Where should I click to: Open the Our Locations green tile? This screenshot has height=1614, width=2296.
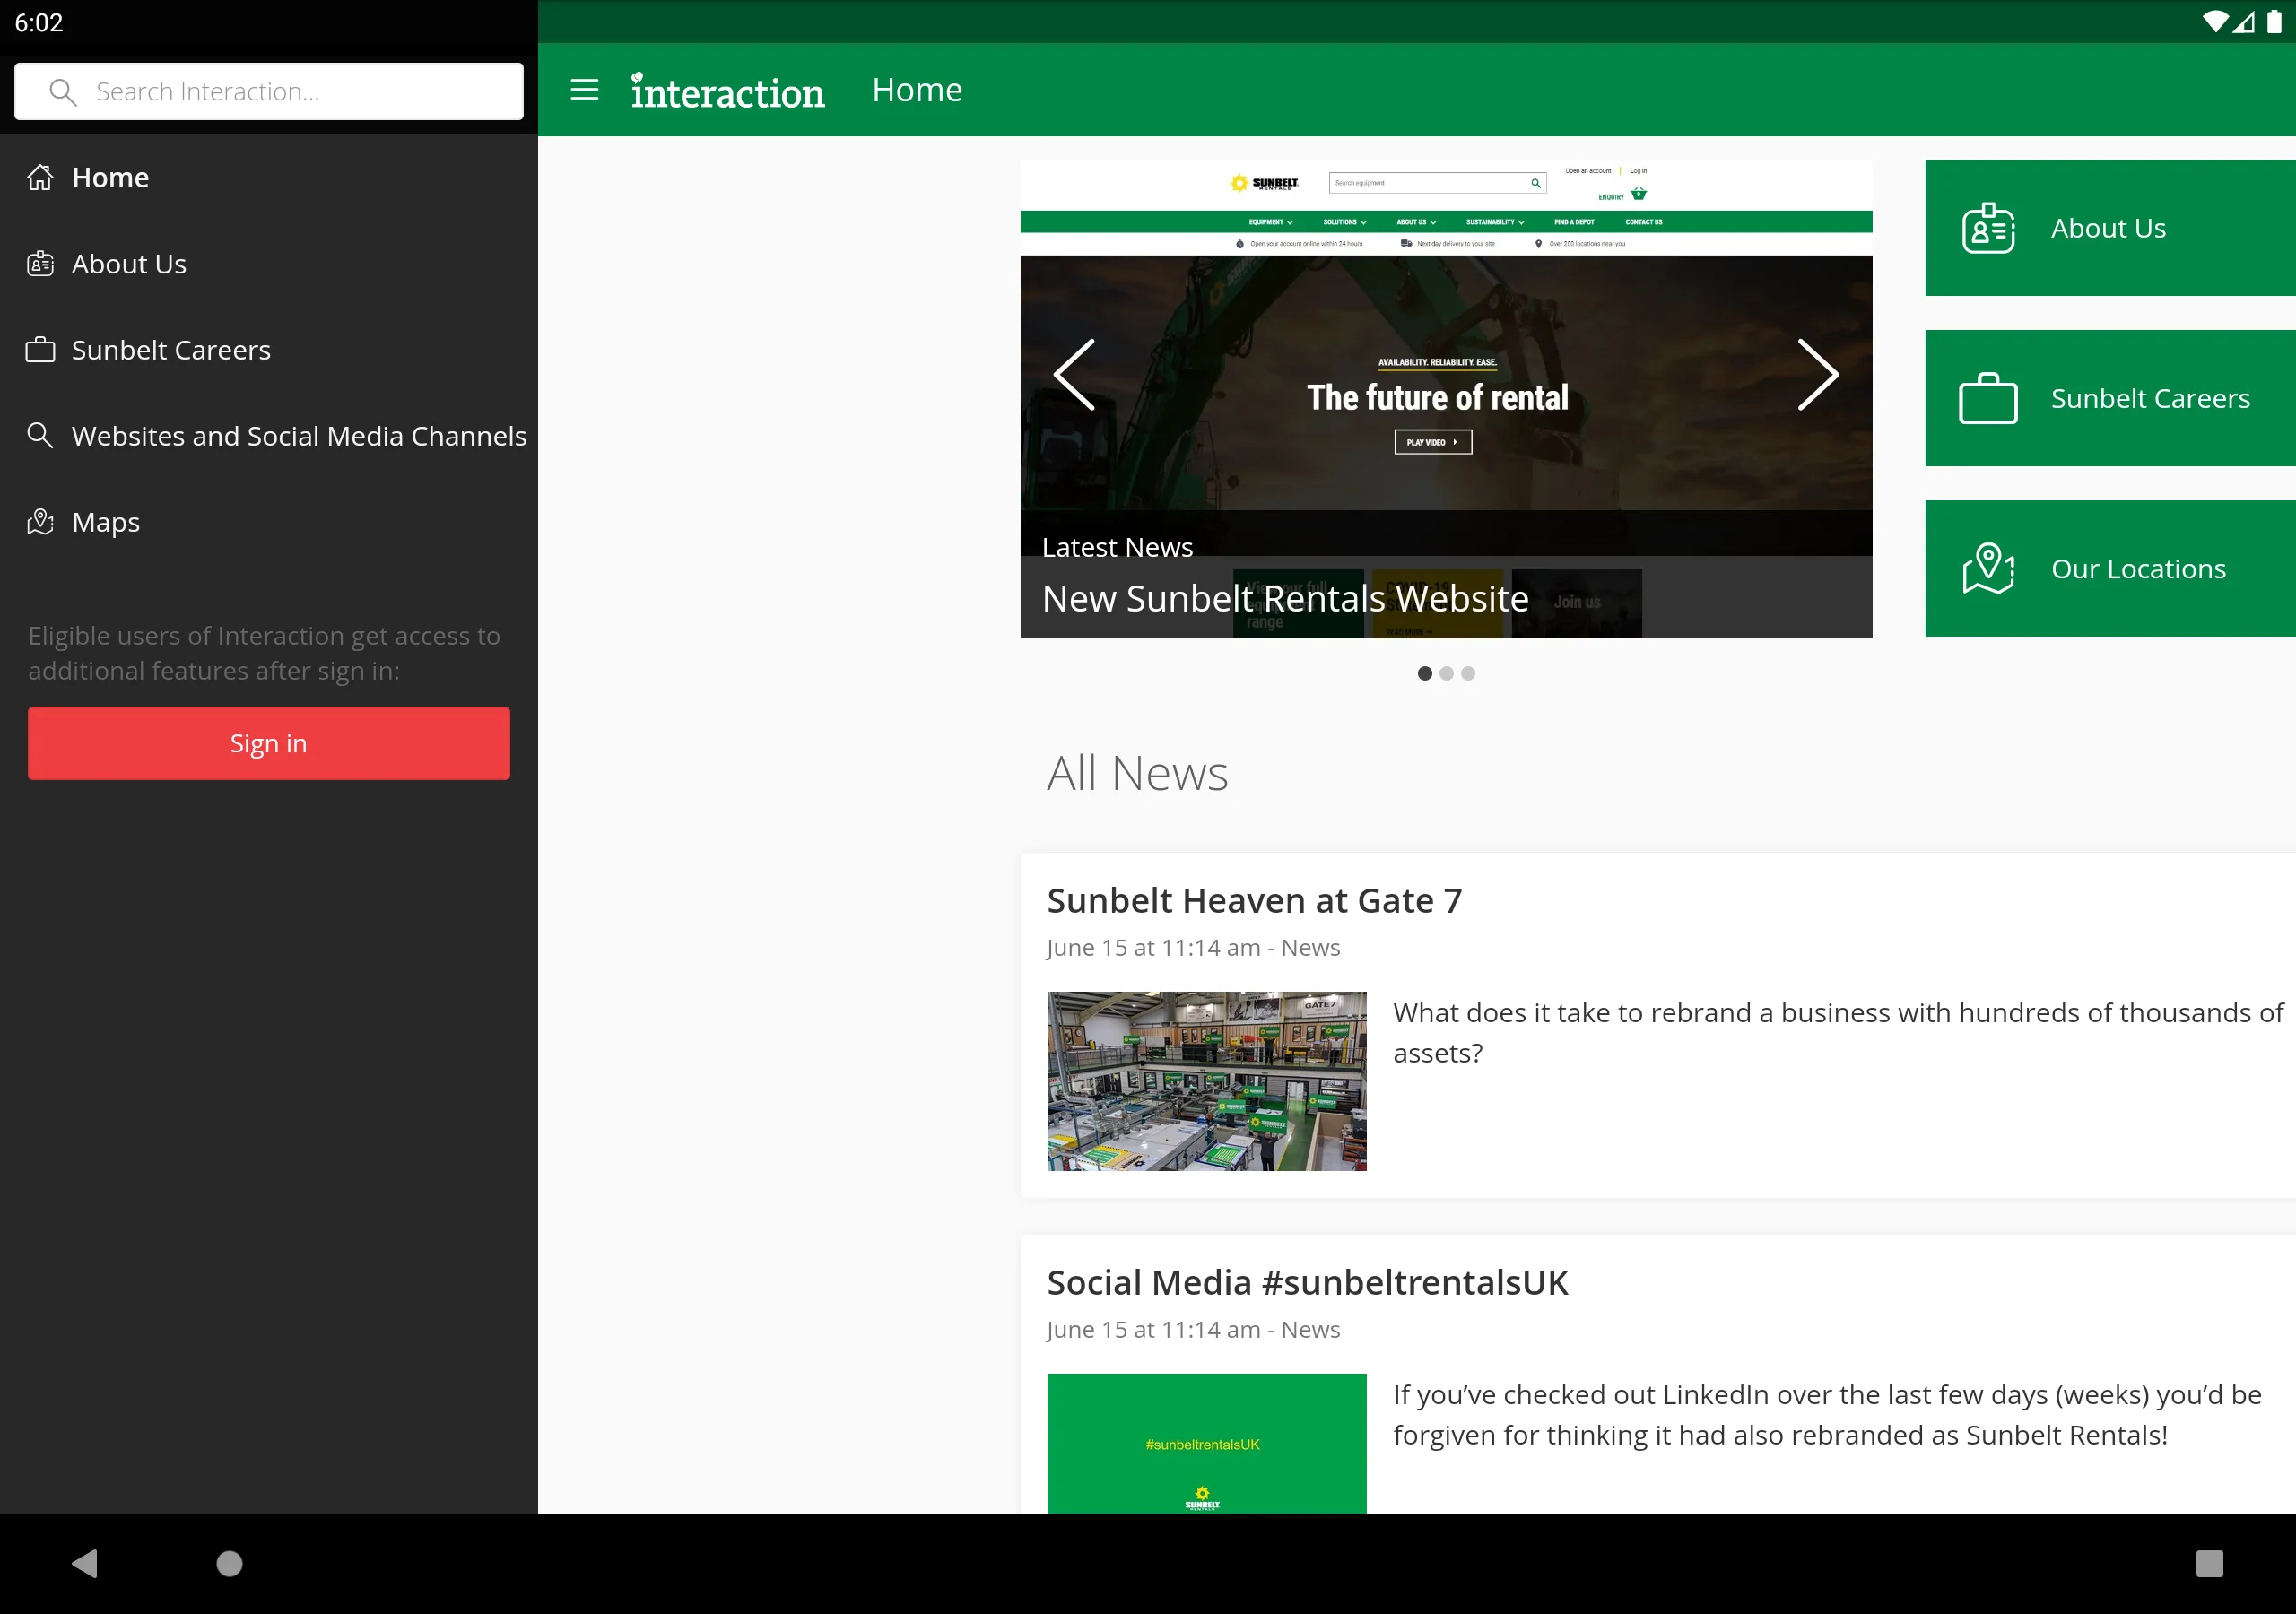point(2110,569)
